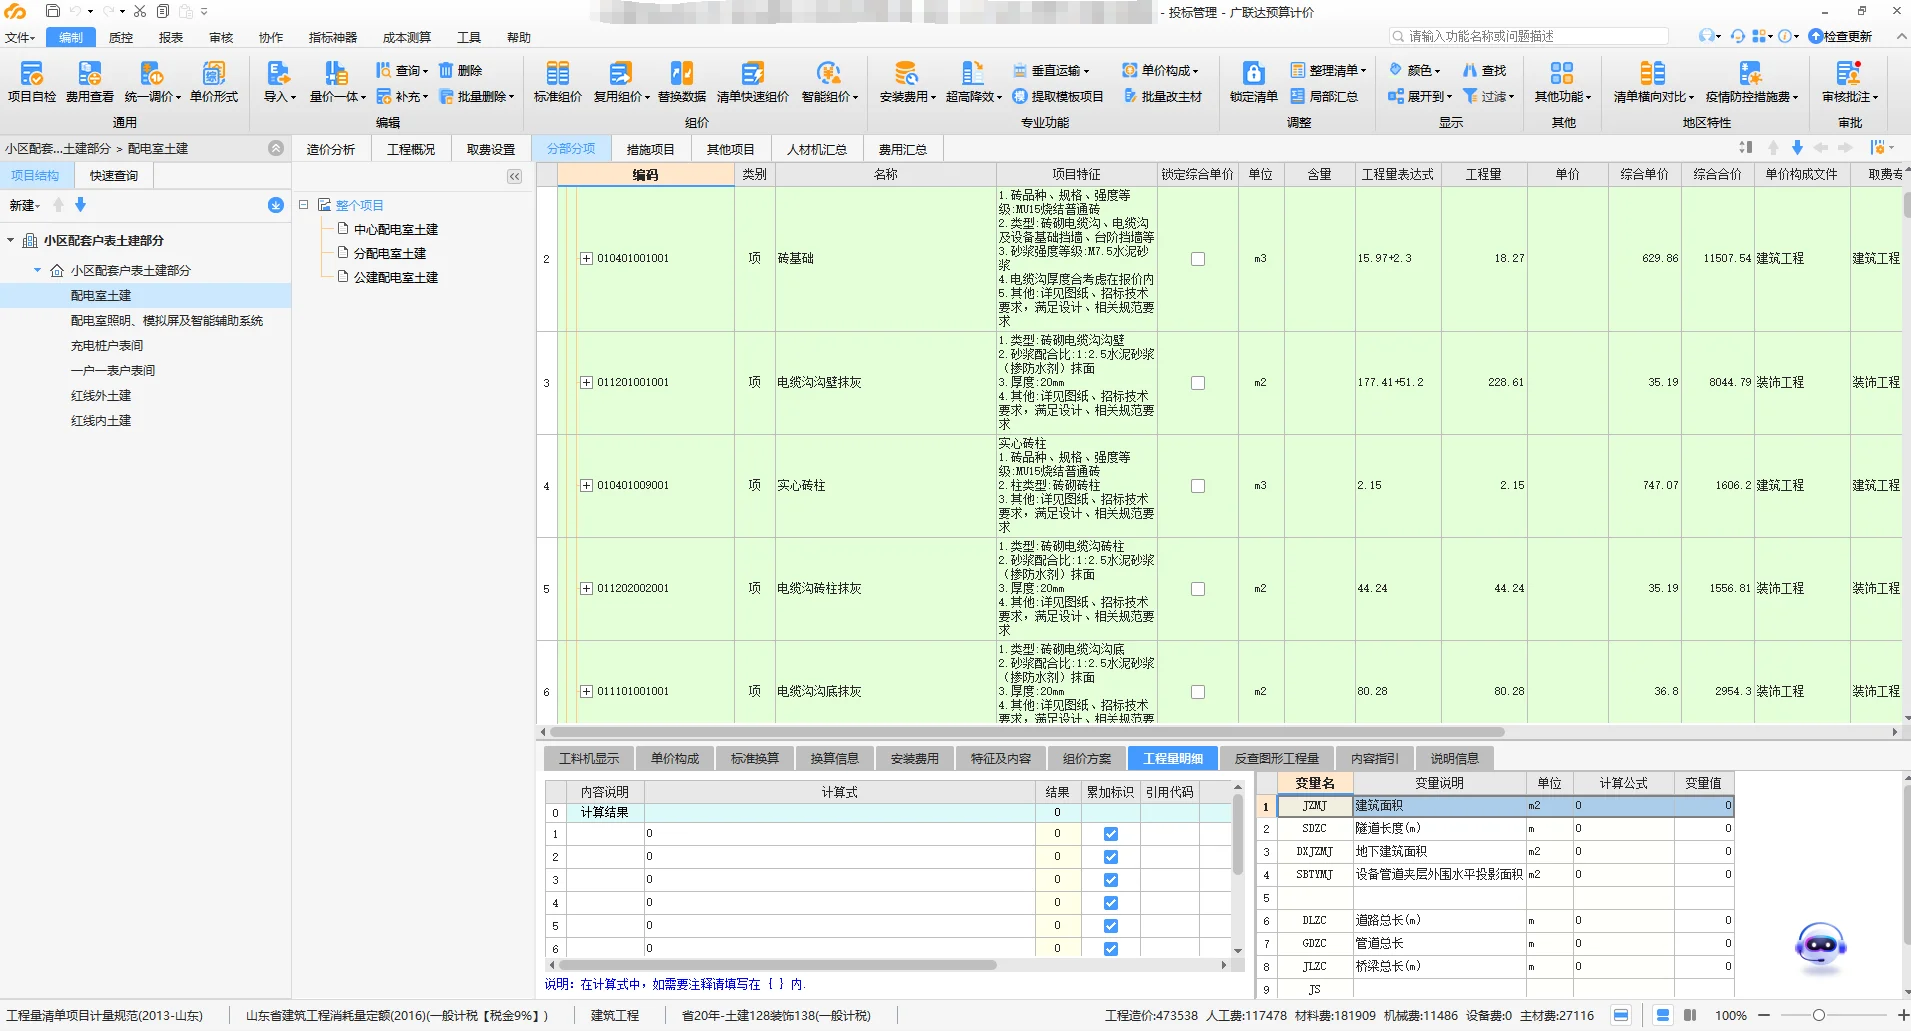Open the 编制 ribbon tab
1911x1031 pixels.
pos(71,37)
